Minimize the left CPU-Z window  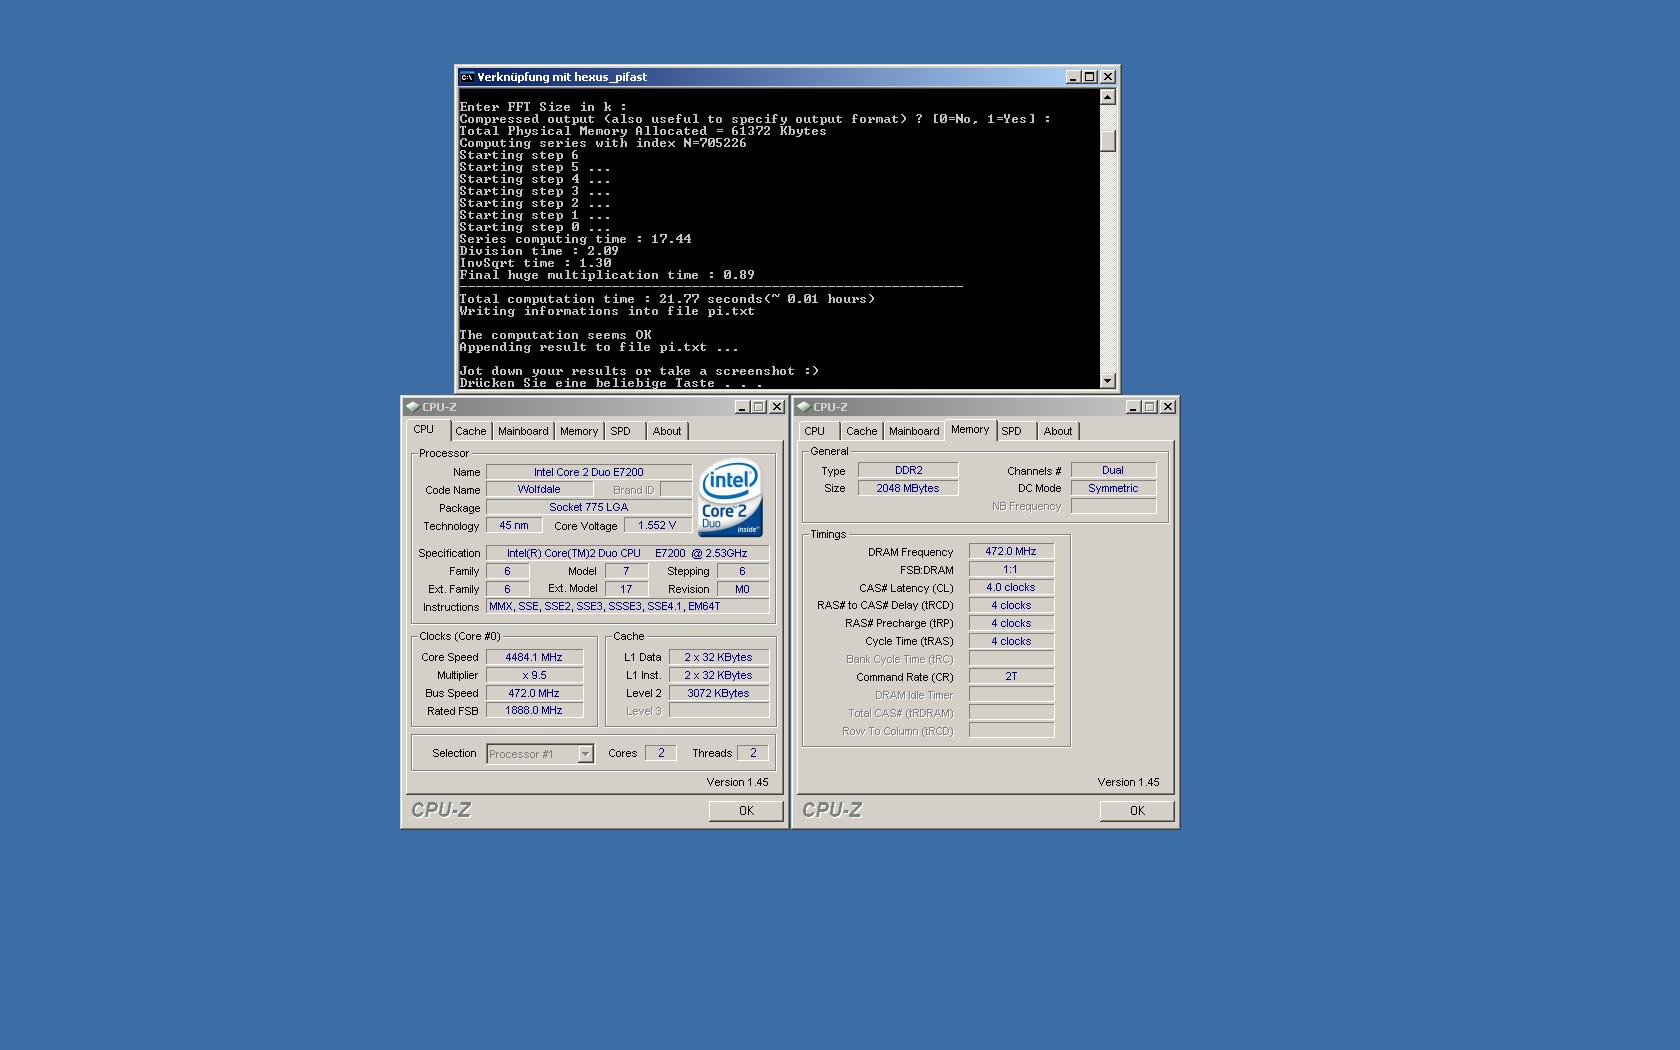pyautogui.click(x=742, y=407)
